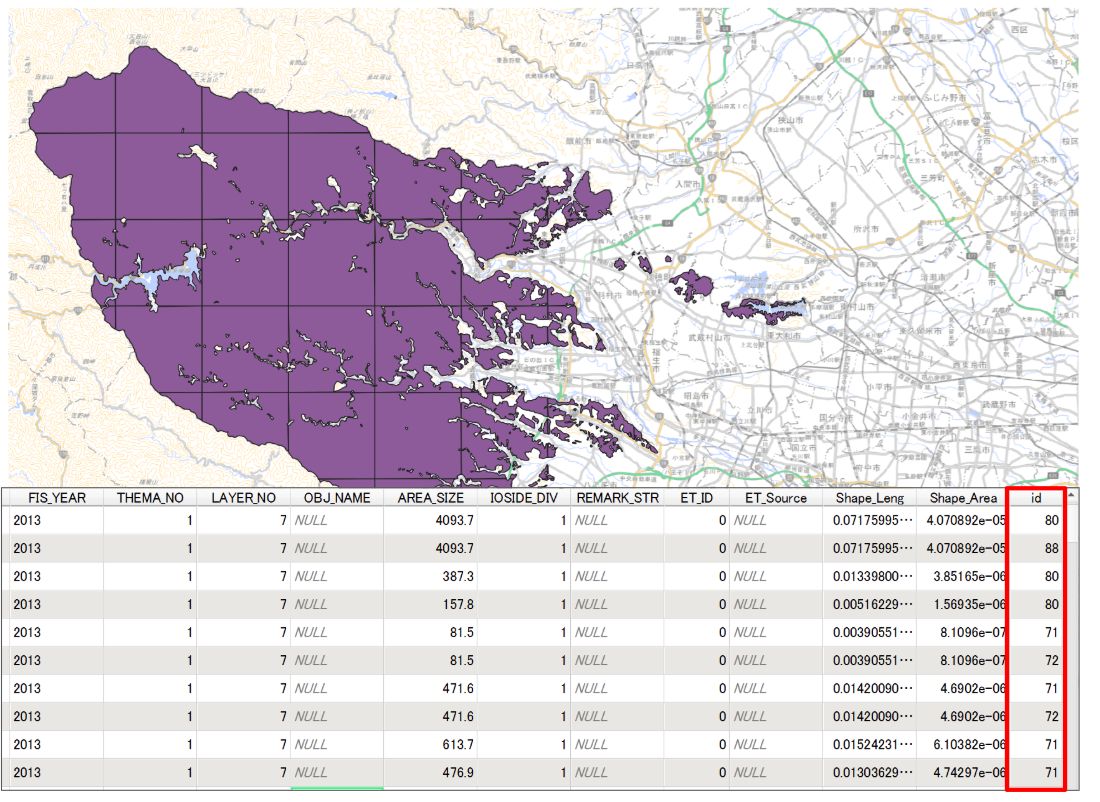This screenshot has width=1100, height=802.
Task: Click the 東久留米市 map label
Action: coord(918,330)
